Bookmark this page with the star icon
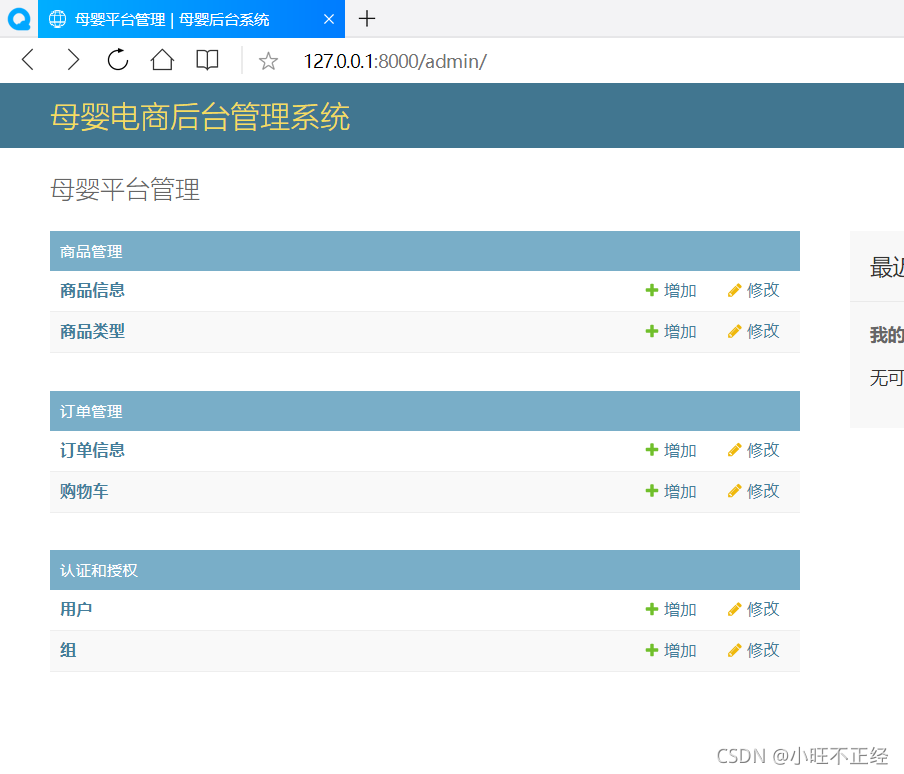 click(x=268, y=61)
